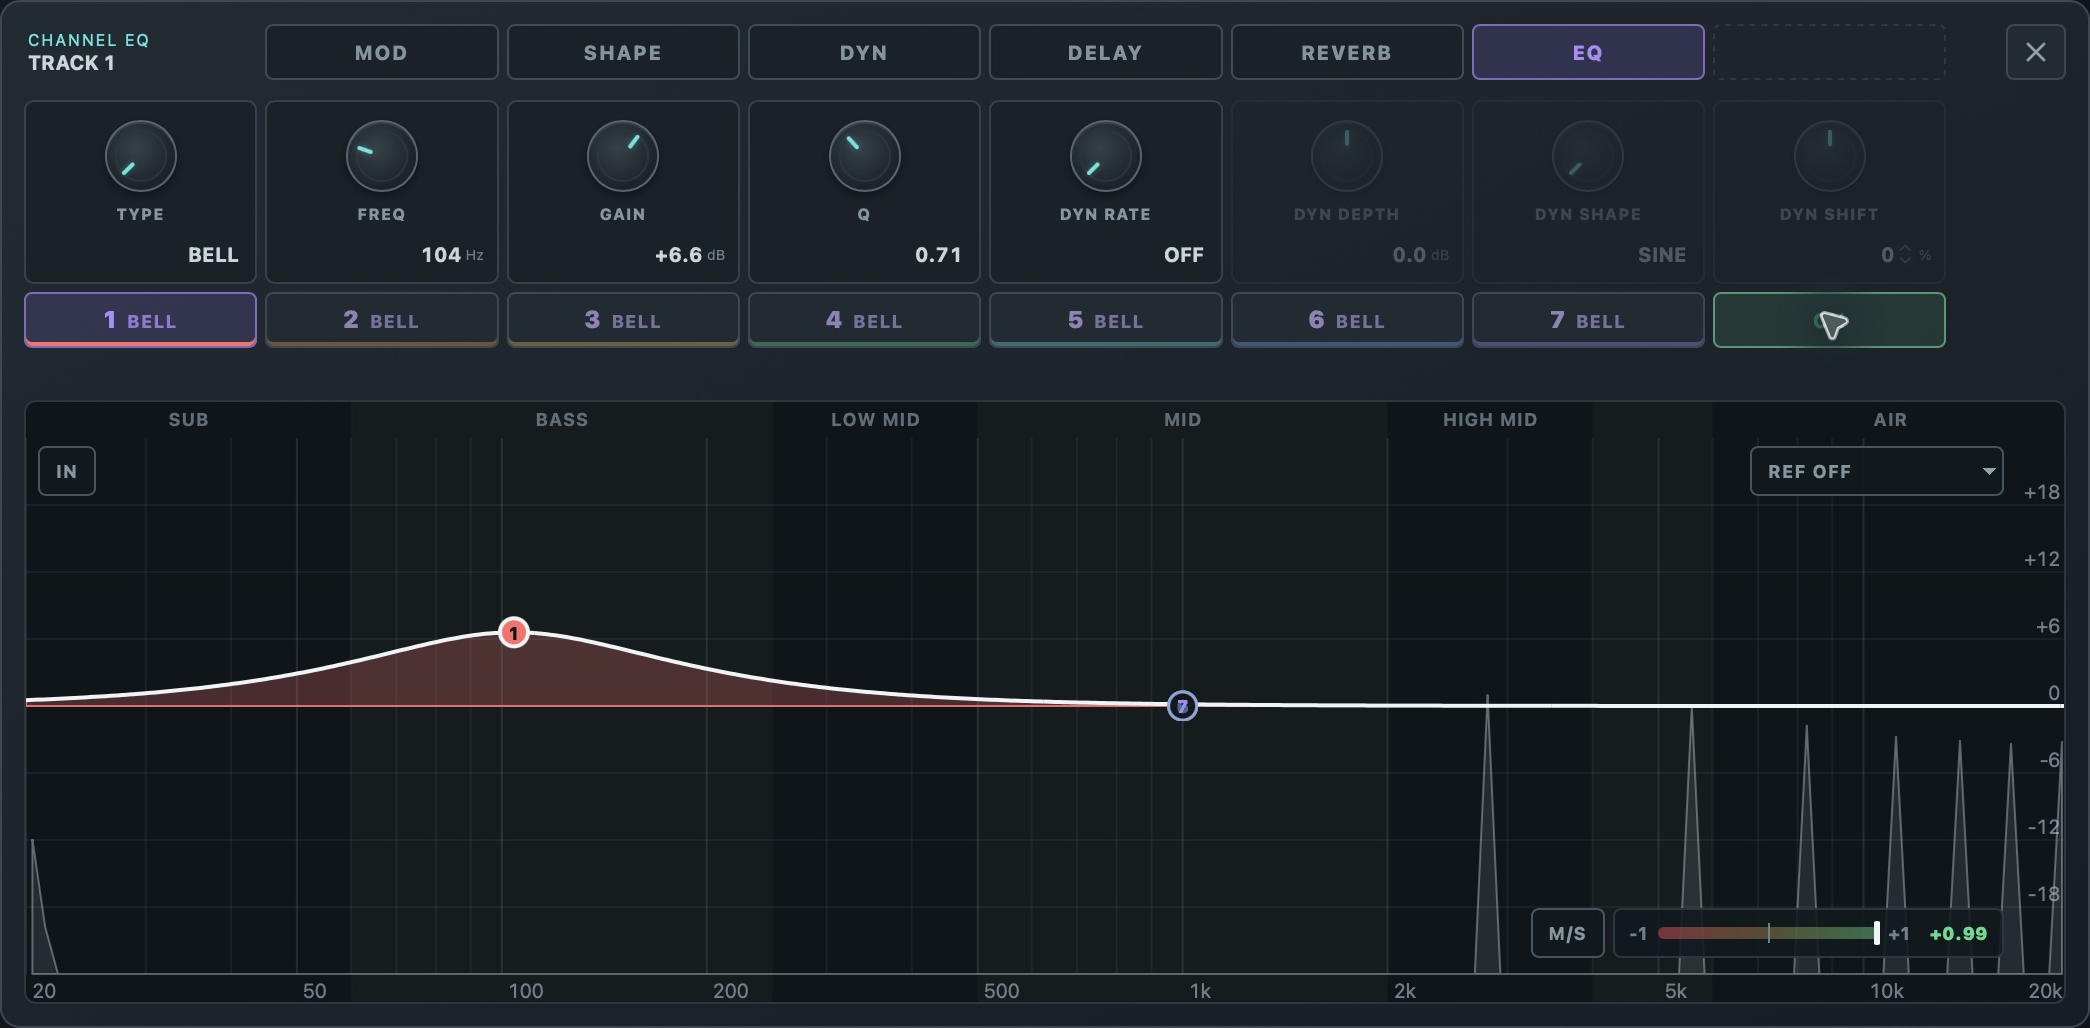This screenshot has width=2090, height=1028.
Task: Click the +0.99 correlation readout
Action: click(1958, 934)
